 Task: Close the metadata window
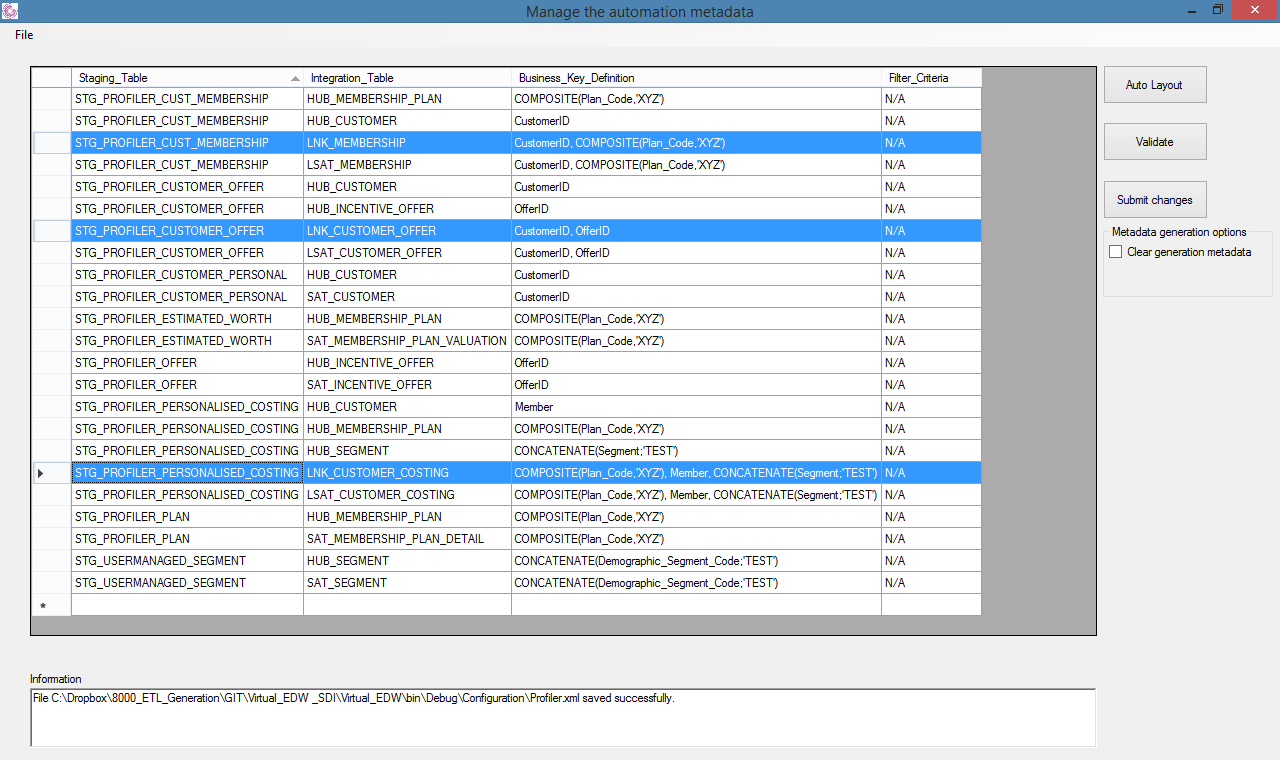click(1254, 9)
